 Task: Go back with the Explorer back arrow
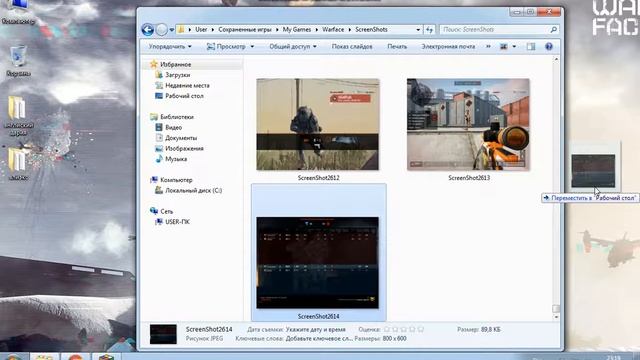(x=148, y=30)
